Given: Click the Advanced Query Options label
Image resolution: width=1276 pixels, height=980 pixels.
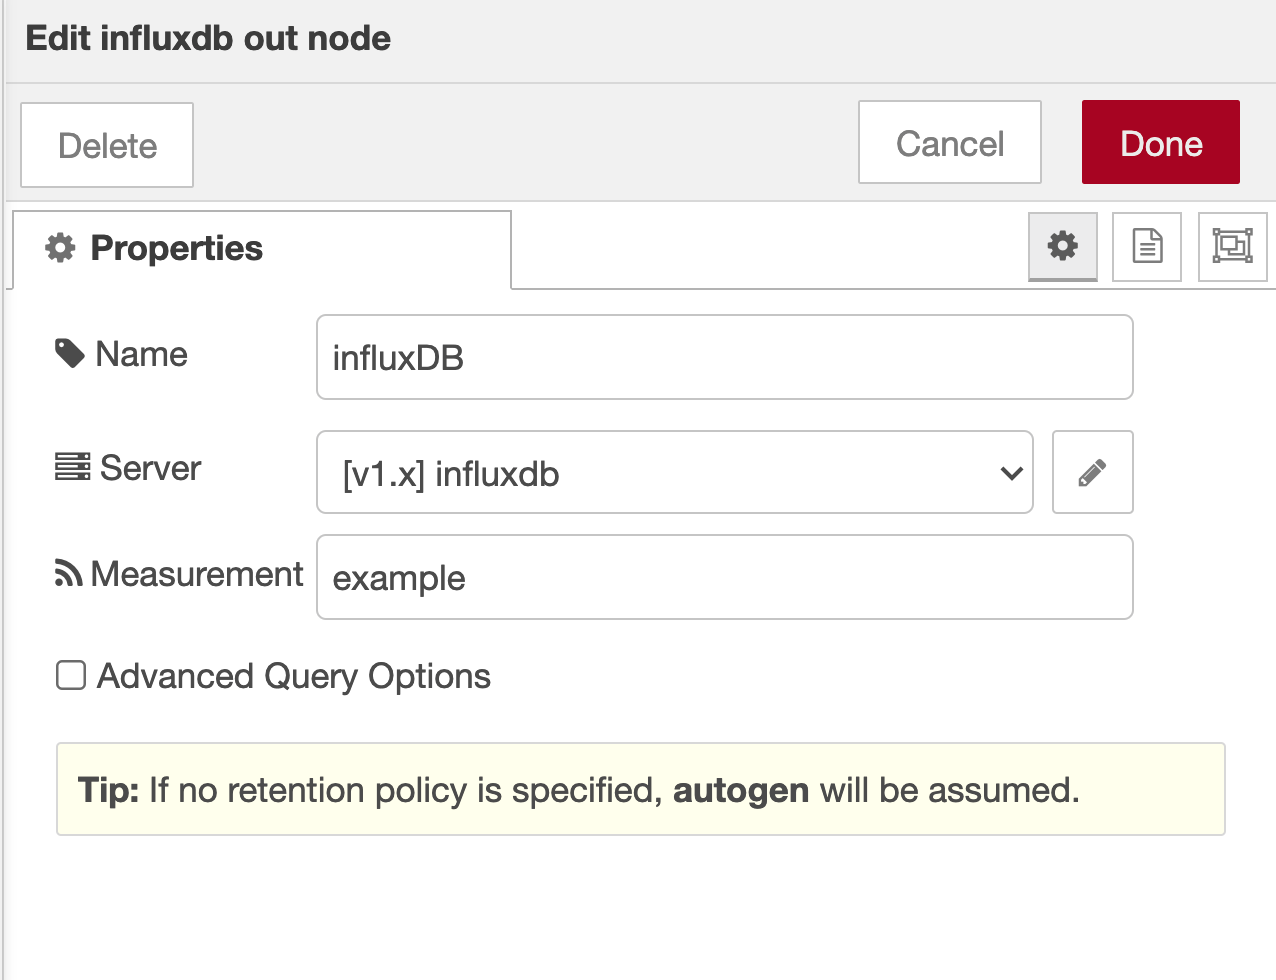Looking at the screenshot, I should pyautogui.click(x=293, y=676).
